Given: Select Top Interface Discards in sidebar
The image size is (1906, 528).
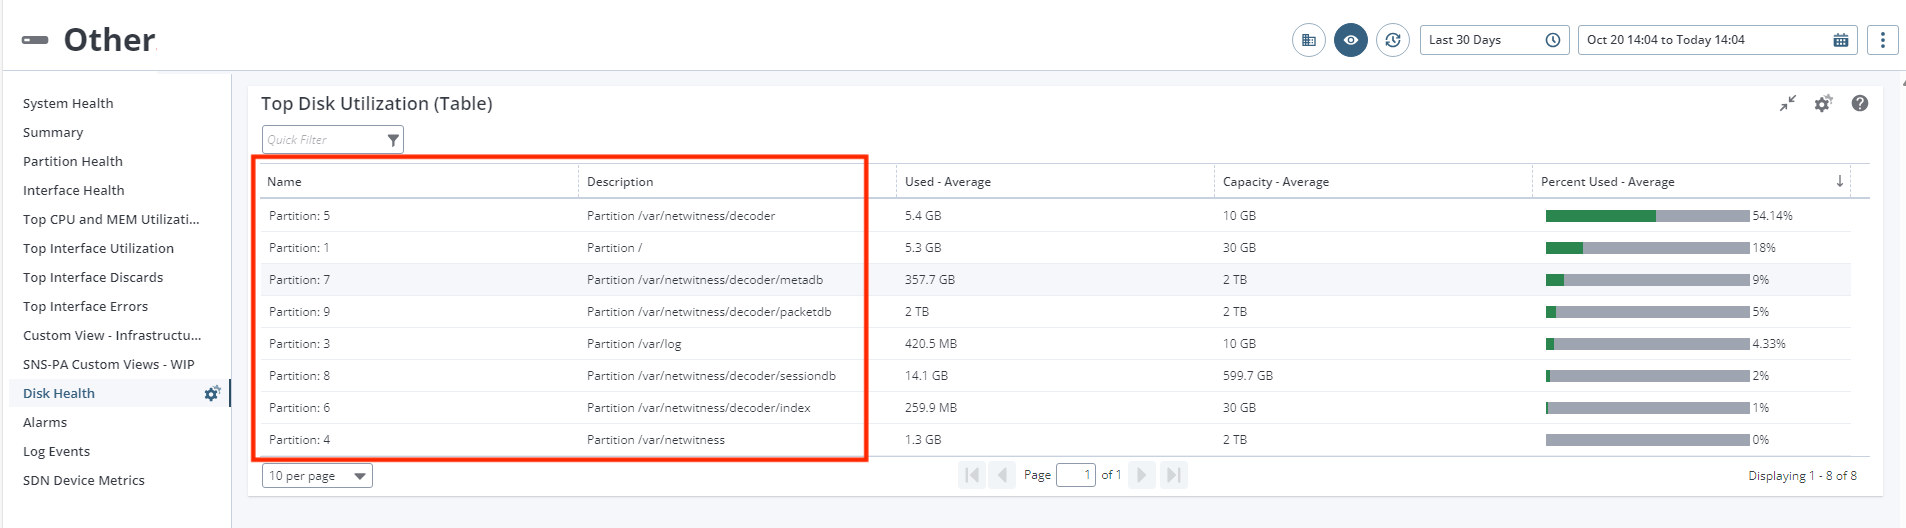Looking at the screenshot, I should tap(93, 277).
